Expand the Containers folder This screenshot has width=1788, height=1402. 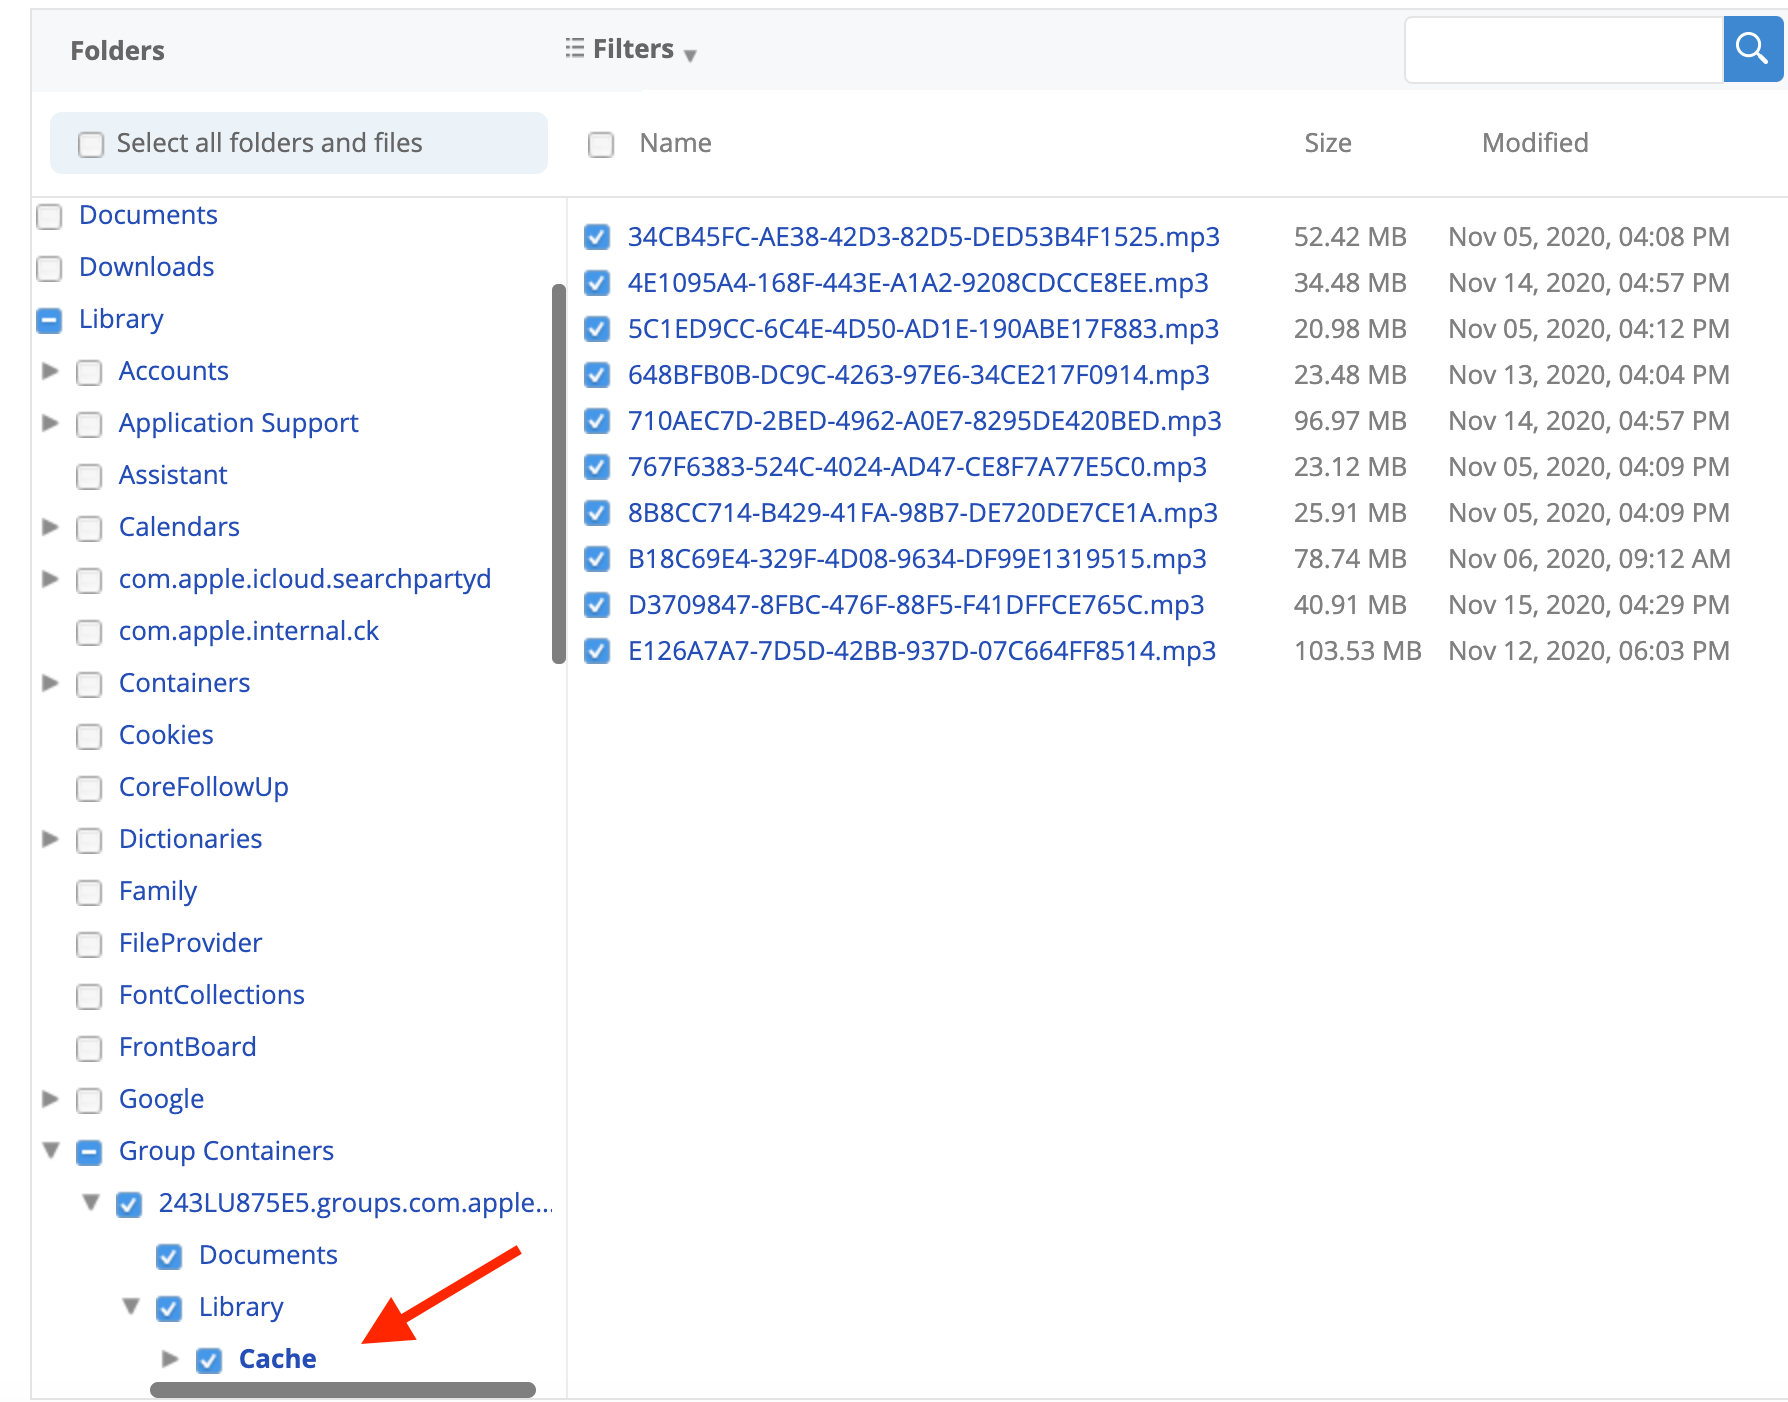(50, 683)
